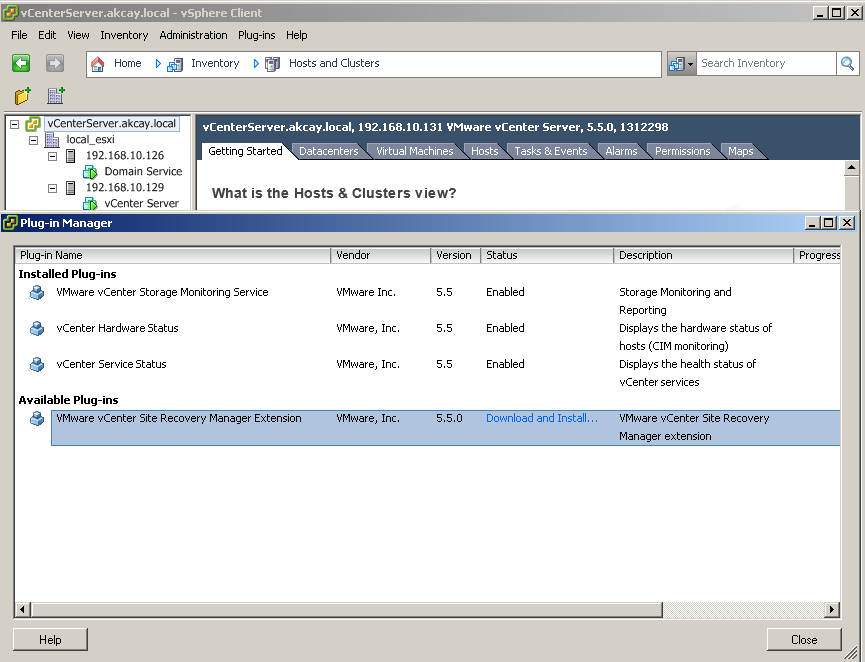Switch to the Tasks & Events tab
Image resolution: width=865 pixels, height=662 pixels.
pyautogui.click(x=551, y=151)
